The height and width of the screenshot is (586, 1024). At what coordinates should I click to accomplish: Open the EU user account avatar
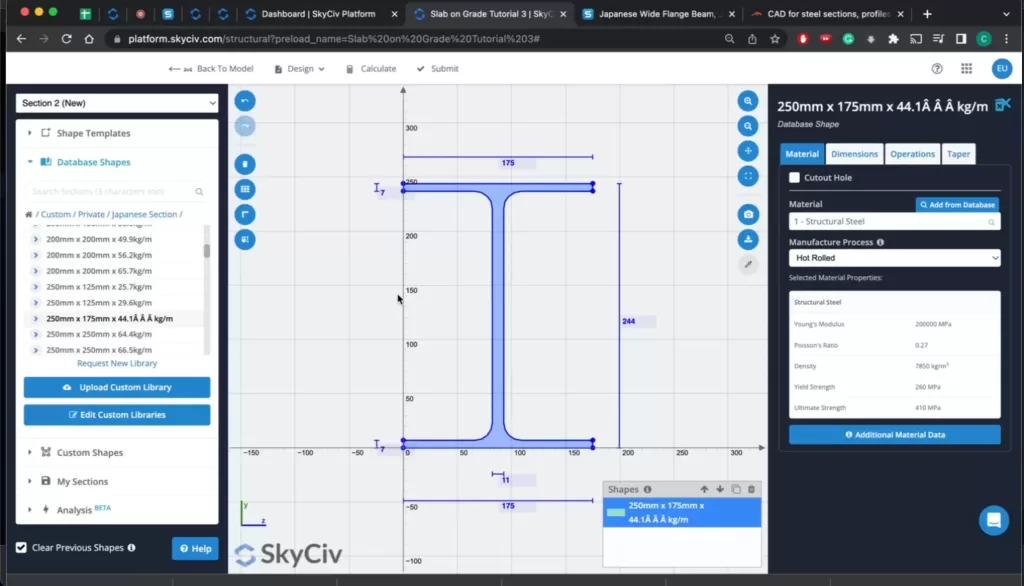[1002, 69]
